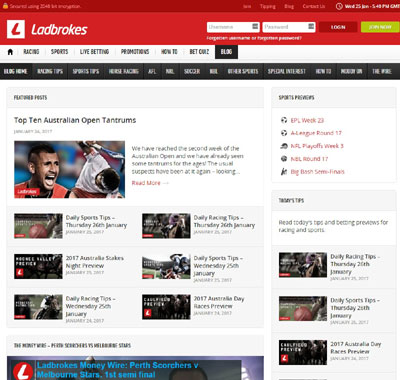The width and height of the screenshot is (400, 380).
Task: Open the Contact Us link
Action: click(x=314, y=6)
